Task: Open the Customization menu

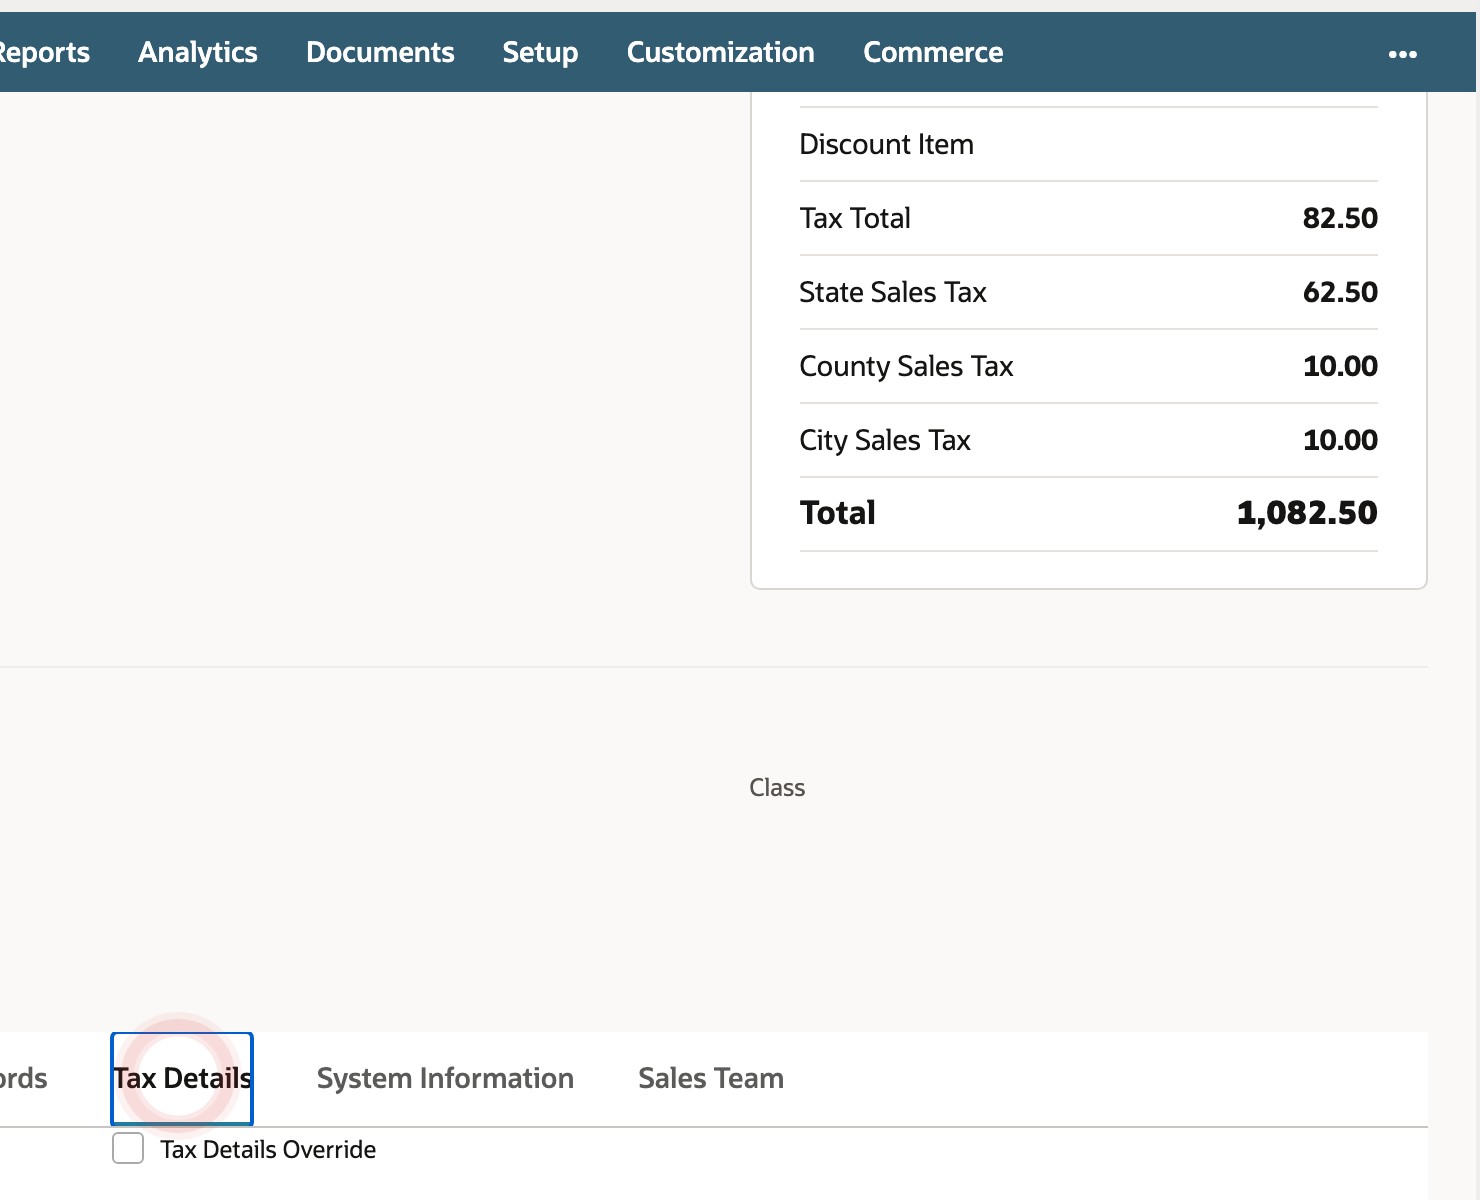Action: (720, 52)
